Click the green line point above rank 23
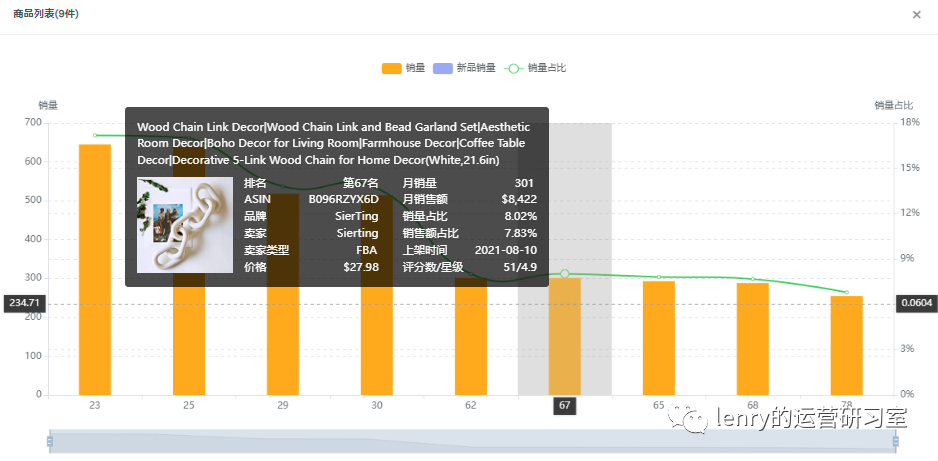This screenshot has width=938, height=461. (95, 135)
